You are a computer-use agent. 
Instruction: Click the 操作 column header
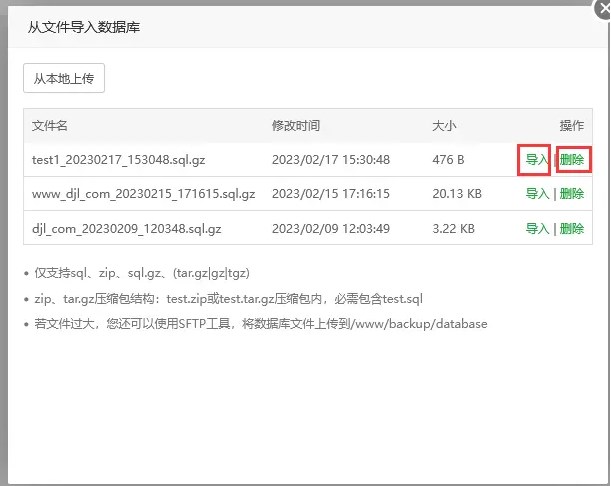point(571,126)
